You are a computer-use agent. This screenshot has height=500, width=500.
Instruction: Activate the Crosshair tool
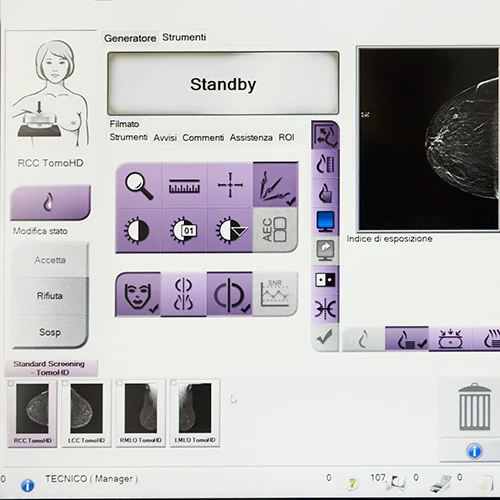230,185
